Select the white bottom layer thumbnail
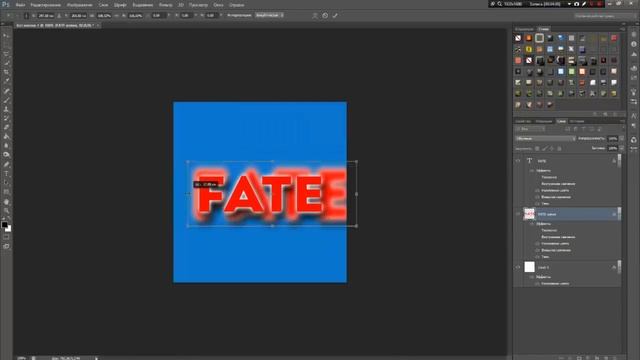 pyautogui.click(x=529, y=267)
